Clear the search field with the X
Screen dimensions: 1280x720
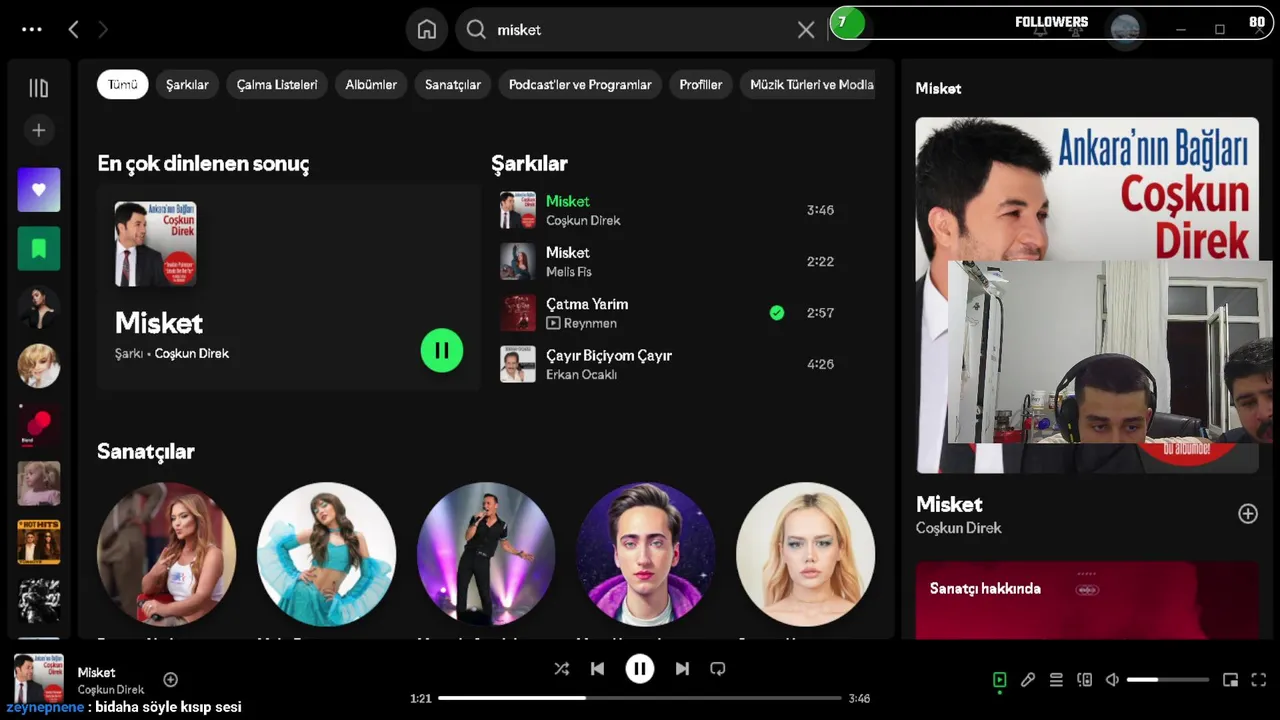coord(806,30)
